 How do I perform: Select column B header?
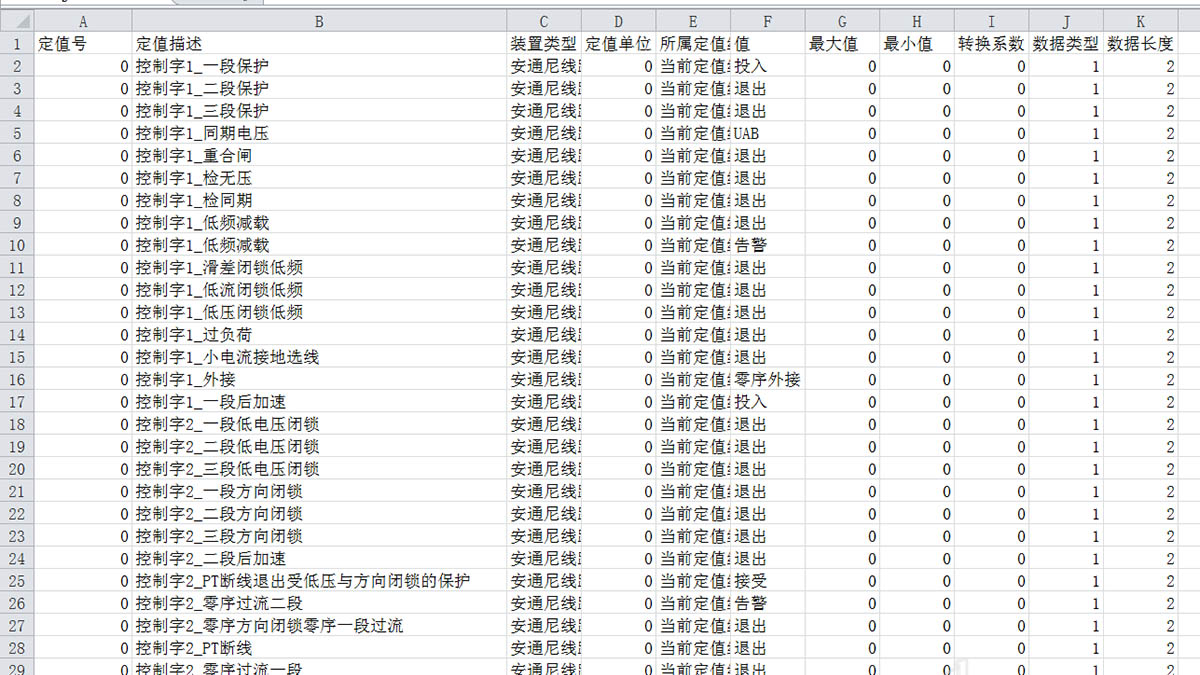click(318, 21)
